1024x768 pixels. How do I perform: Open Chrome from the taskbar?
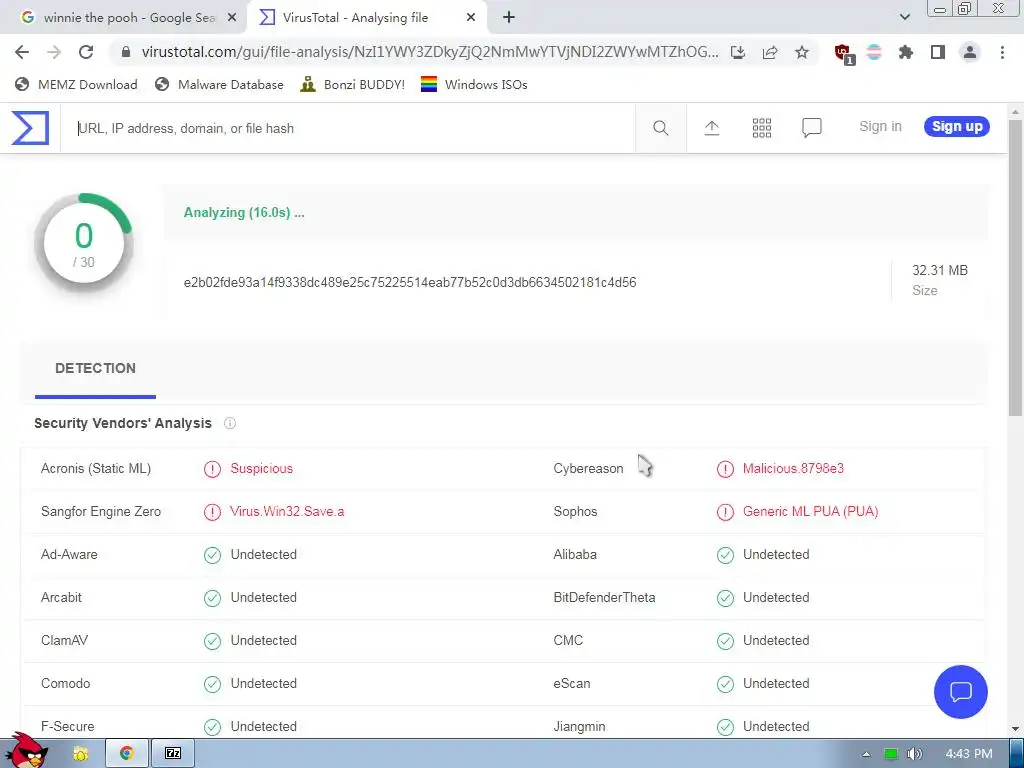[x=127, y=754]
